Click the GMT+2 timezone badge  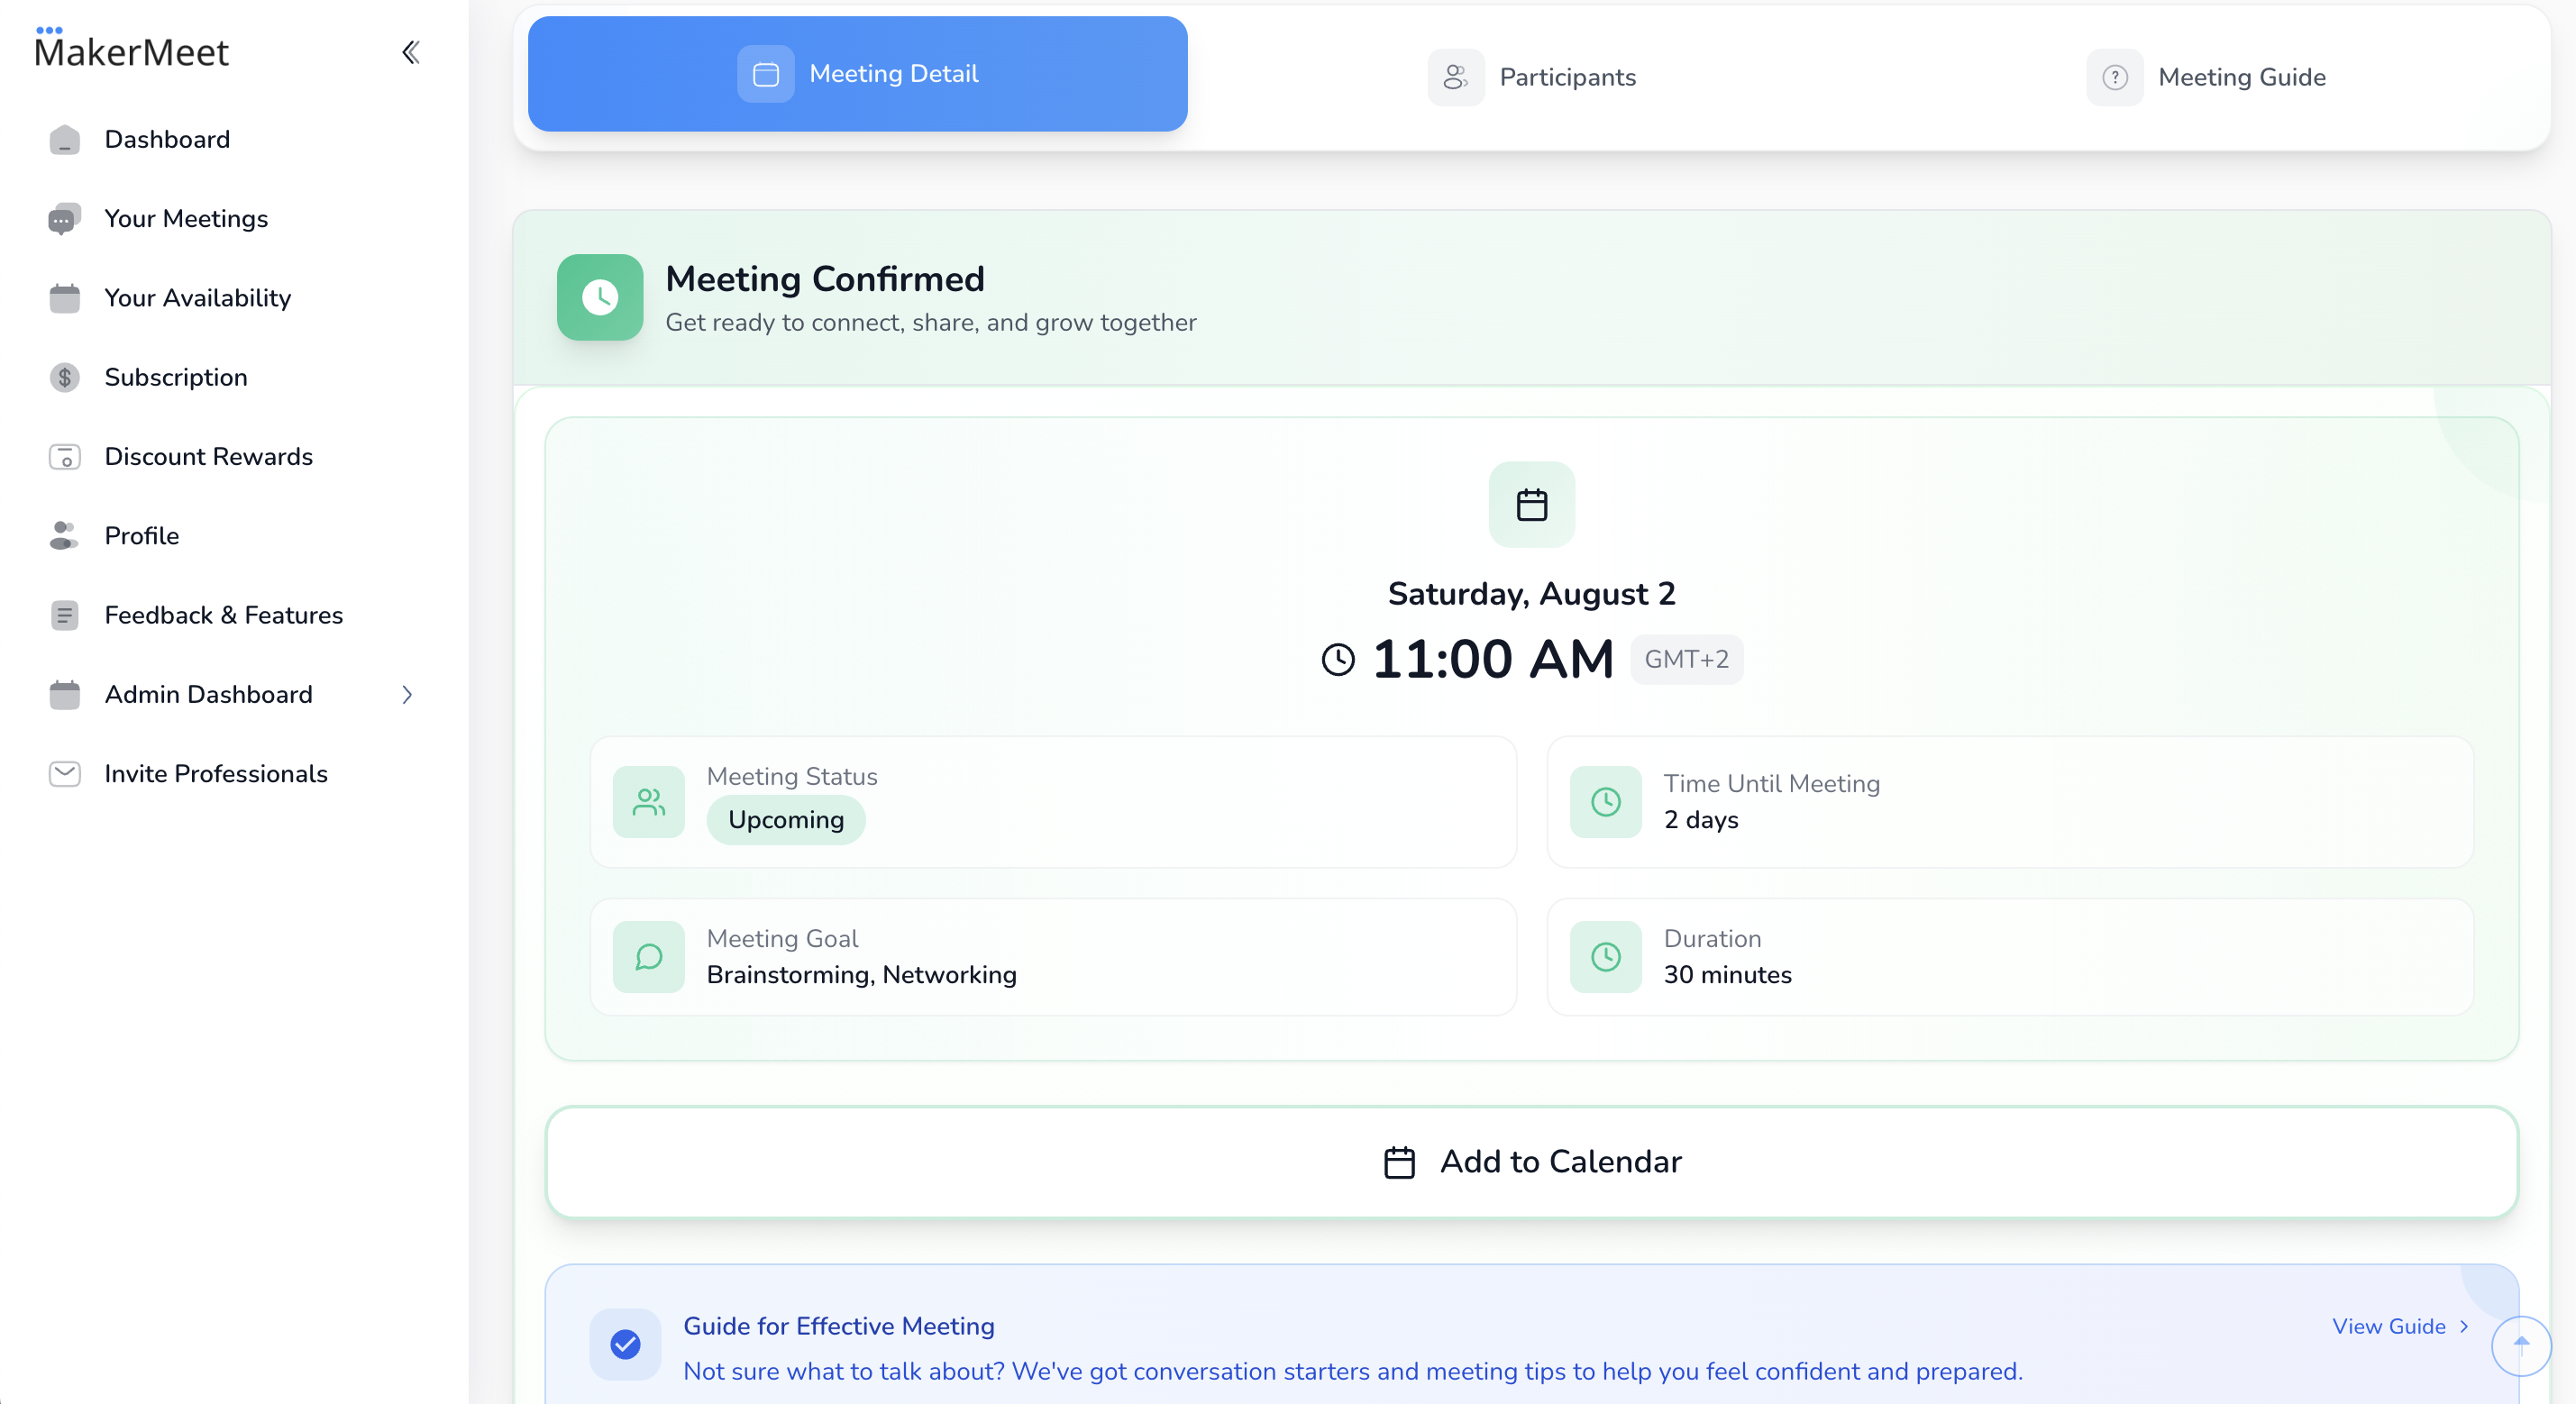(1686, 660)
